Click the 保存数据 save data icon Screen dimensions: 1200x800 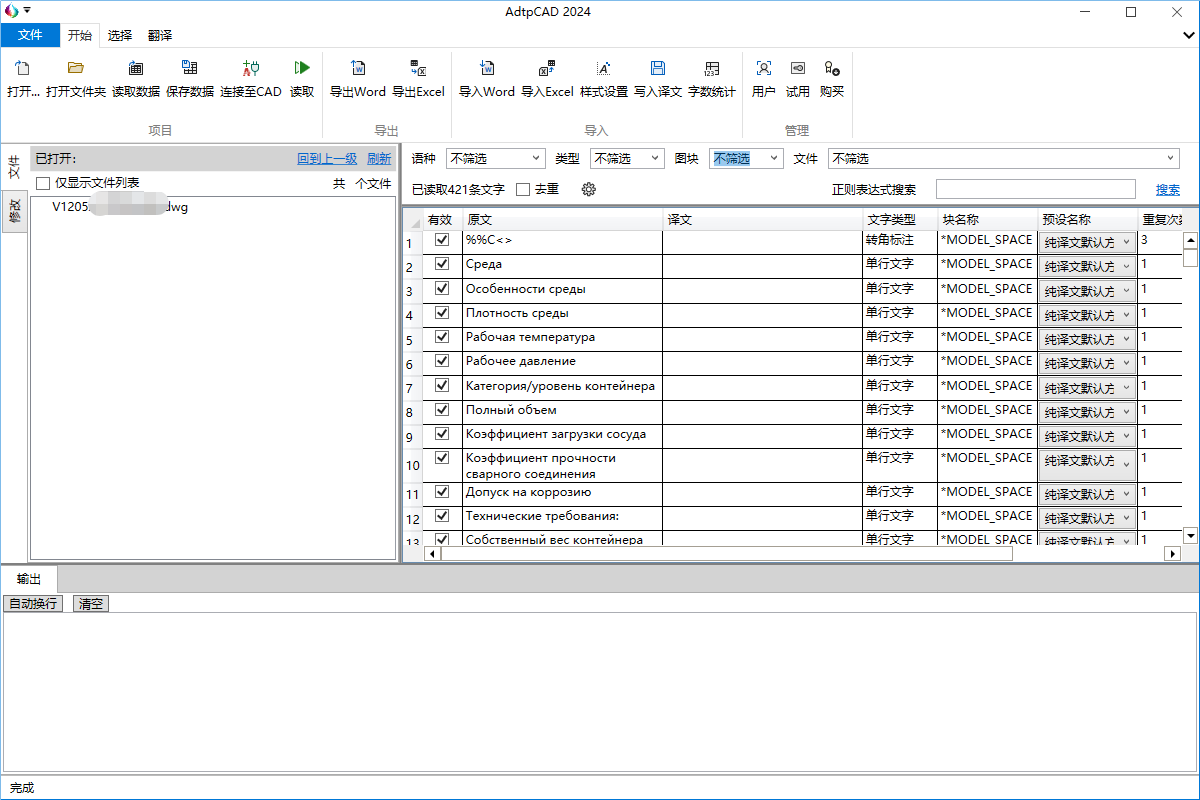point(189,69)
